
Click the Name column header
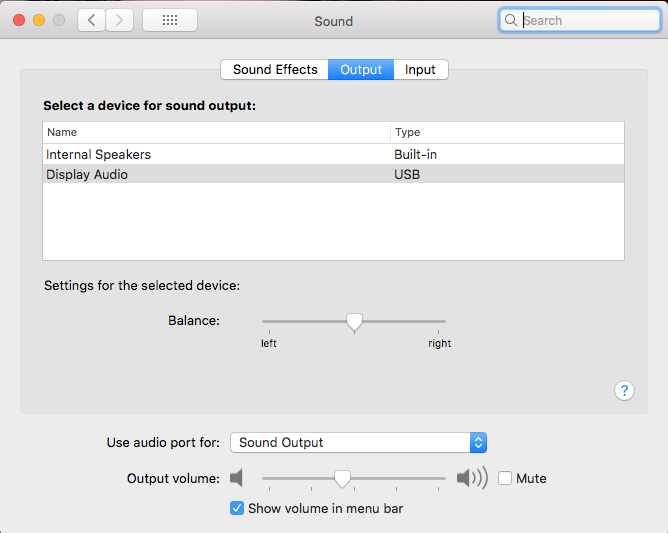216,133
